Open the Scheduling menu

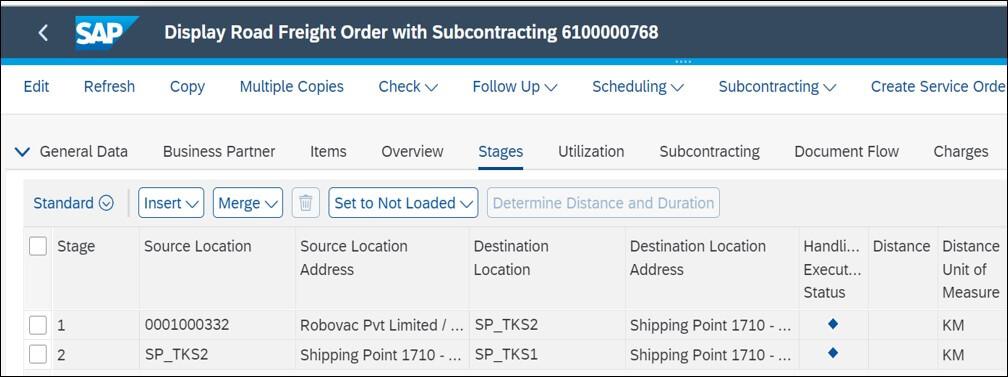click(638, 87)
